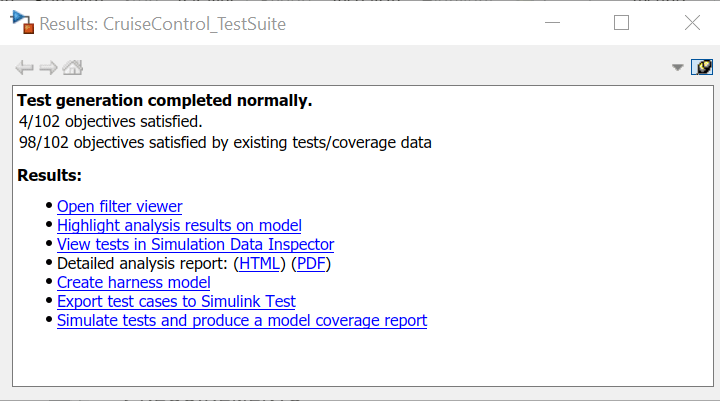Click the 'Test generation completed normally' heading

tap(165, 101)
